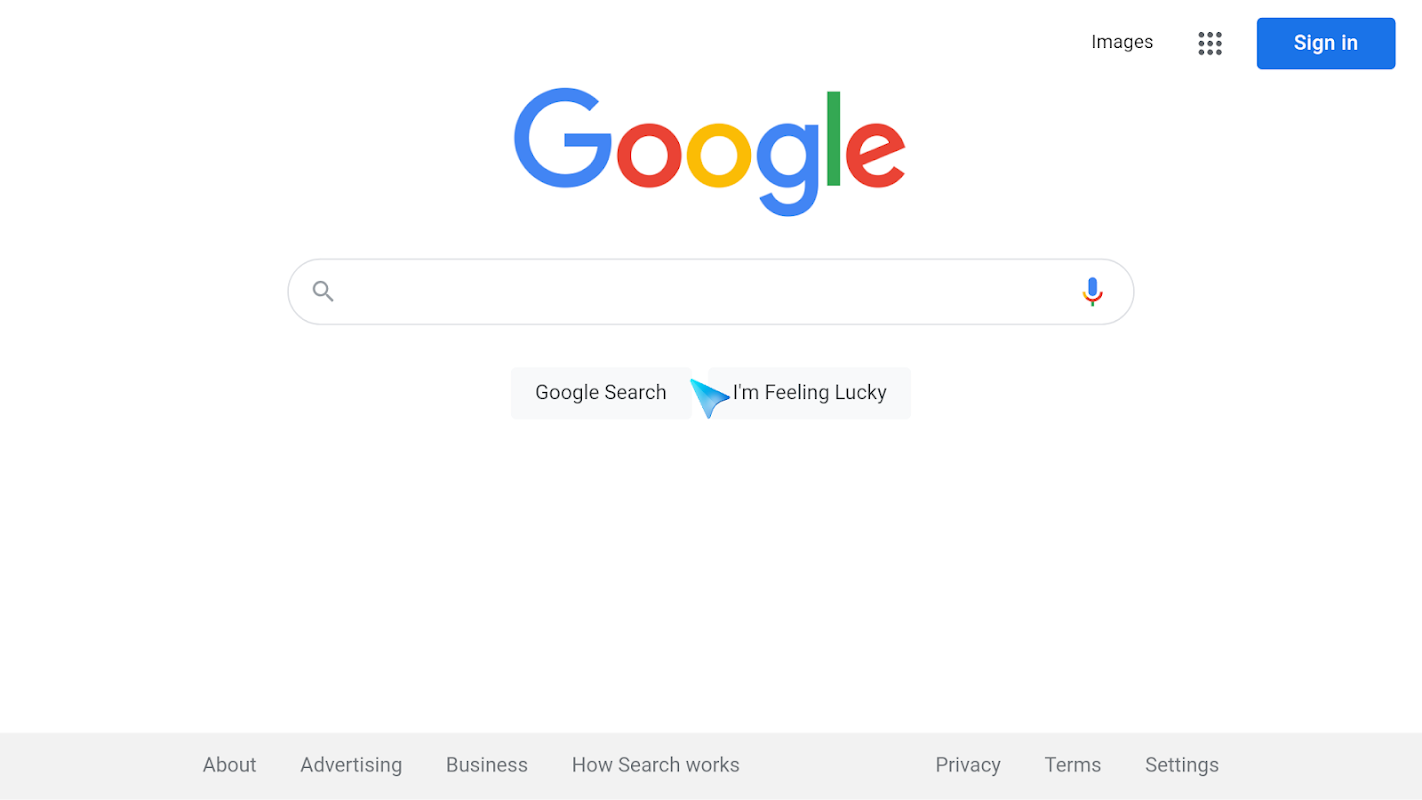This screenshot has width=1422, height=800.
Task: Go to the Advertising footer link
Action: click(351, 765)
